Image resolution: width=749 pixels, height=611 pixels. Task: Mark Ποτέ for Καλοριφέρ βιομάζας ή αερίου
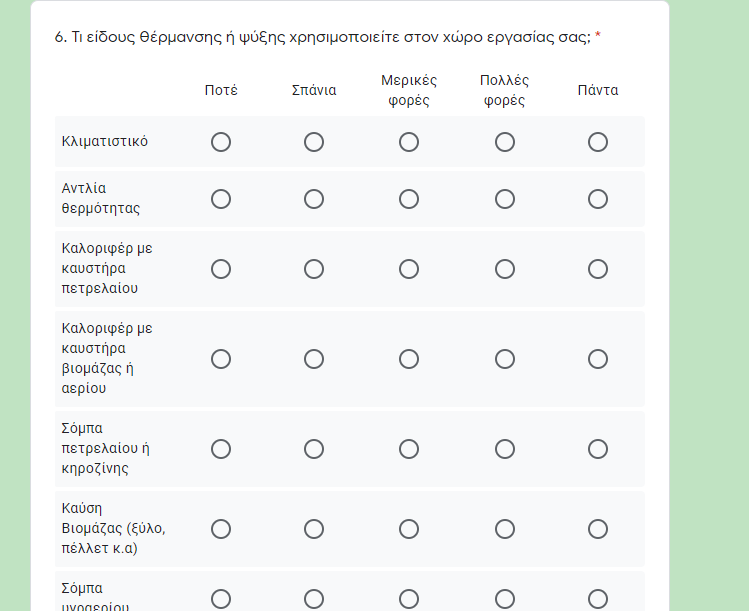click(221, 359)
